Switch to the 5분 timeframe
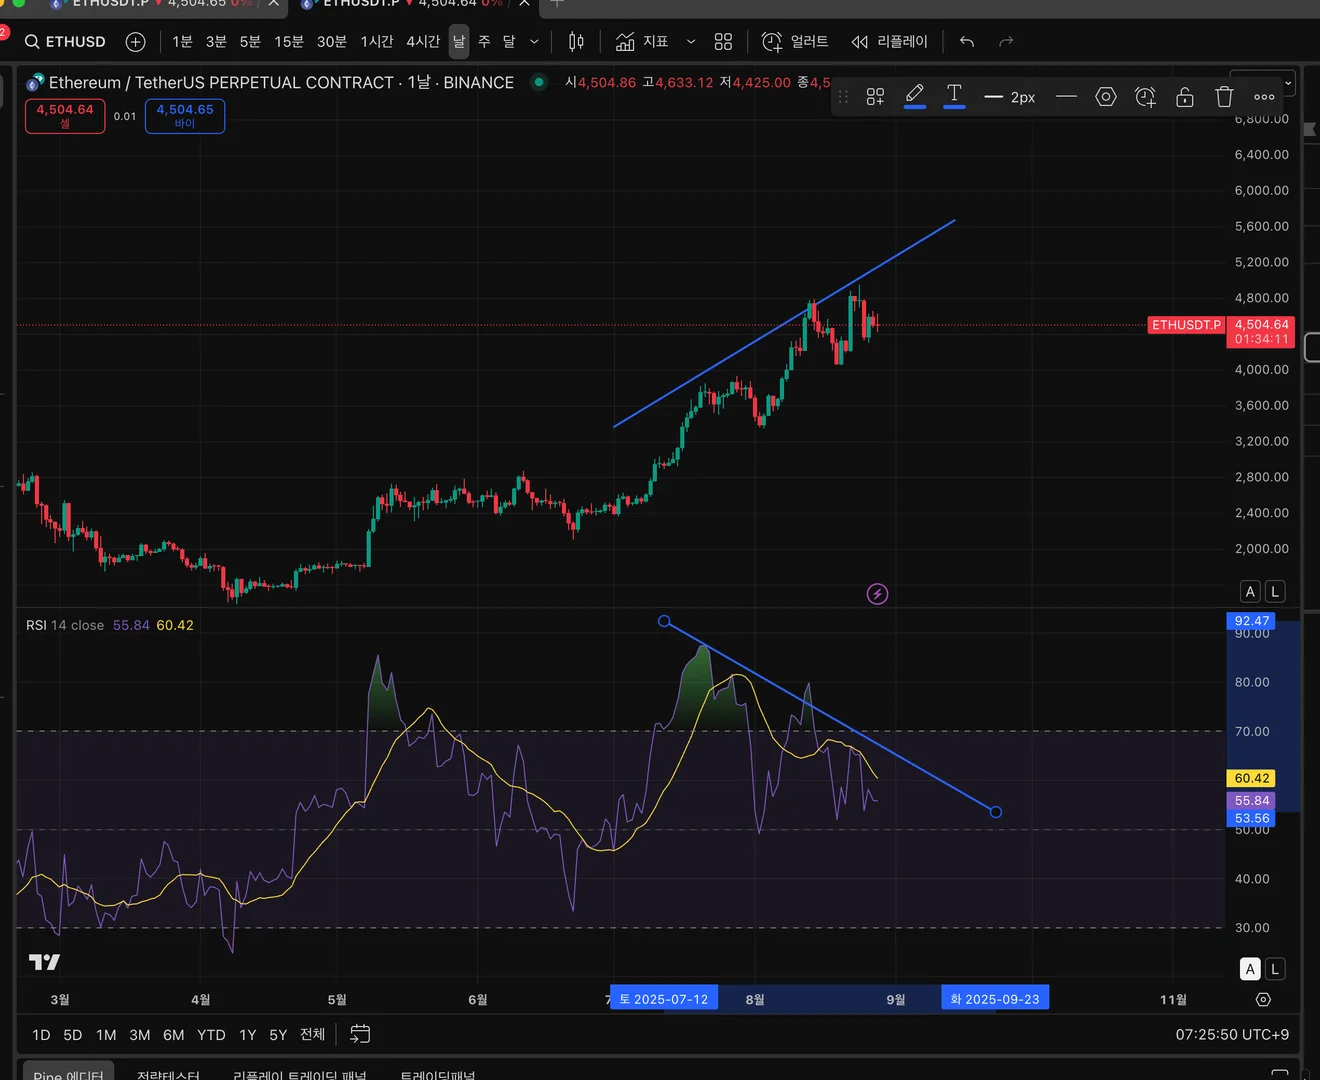The image size is (1320, 1080). [x=250, y=42]
